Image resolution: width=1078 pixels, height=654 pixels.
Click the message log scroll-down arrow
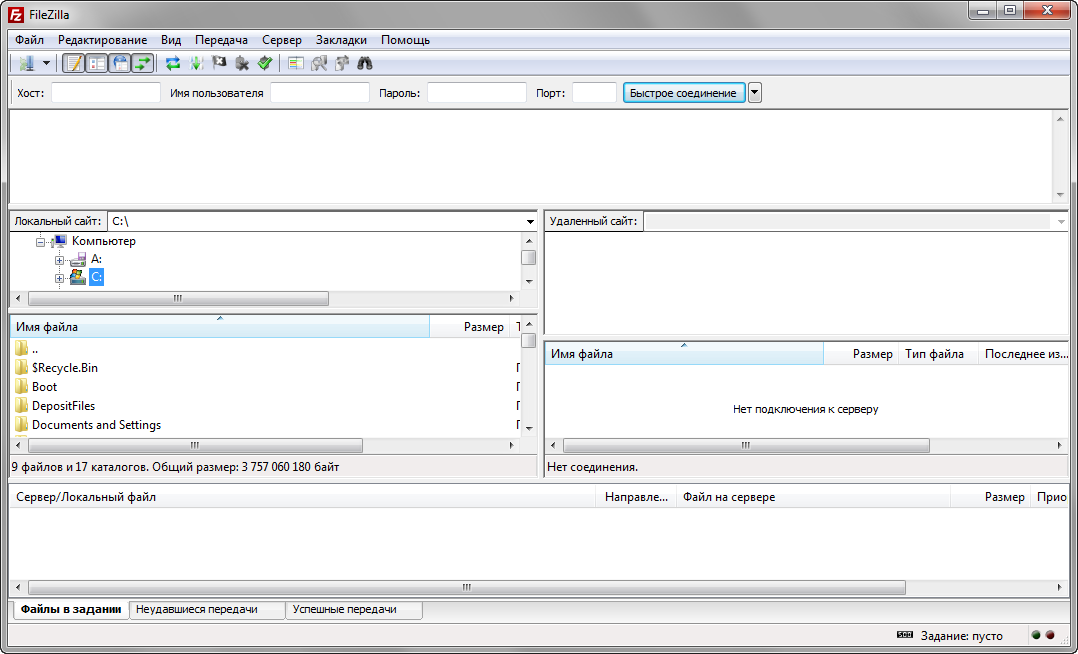[x=1060, y=195]
